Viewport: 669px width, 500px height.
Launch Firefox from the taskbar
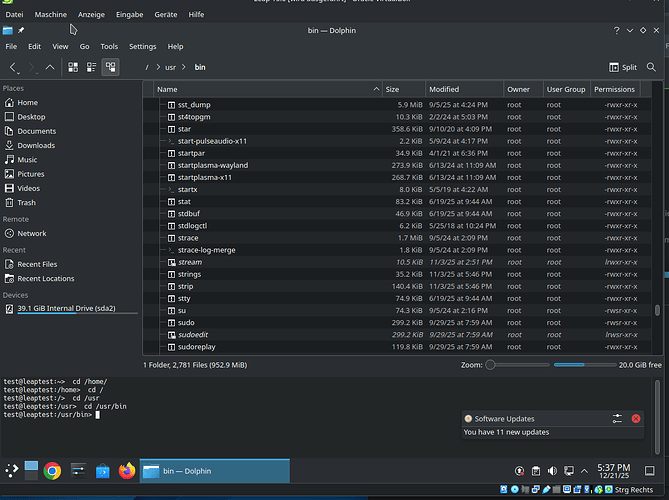click(126, 470)
